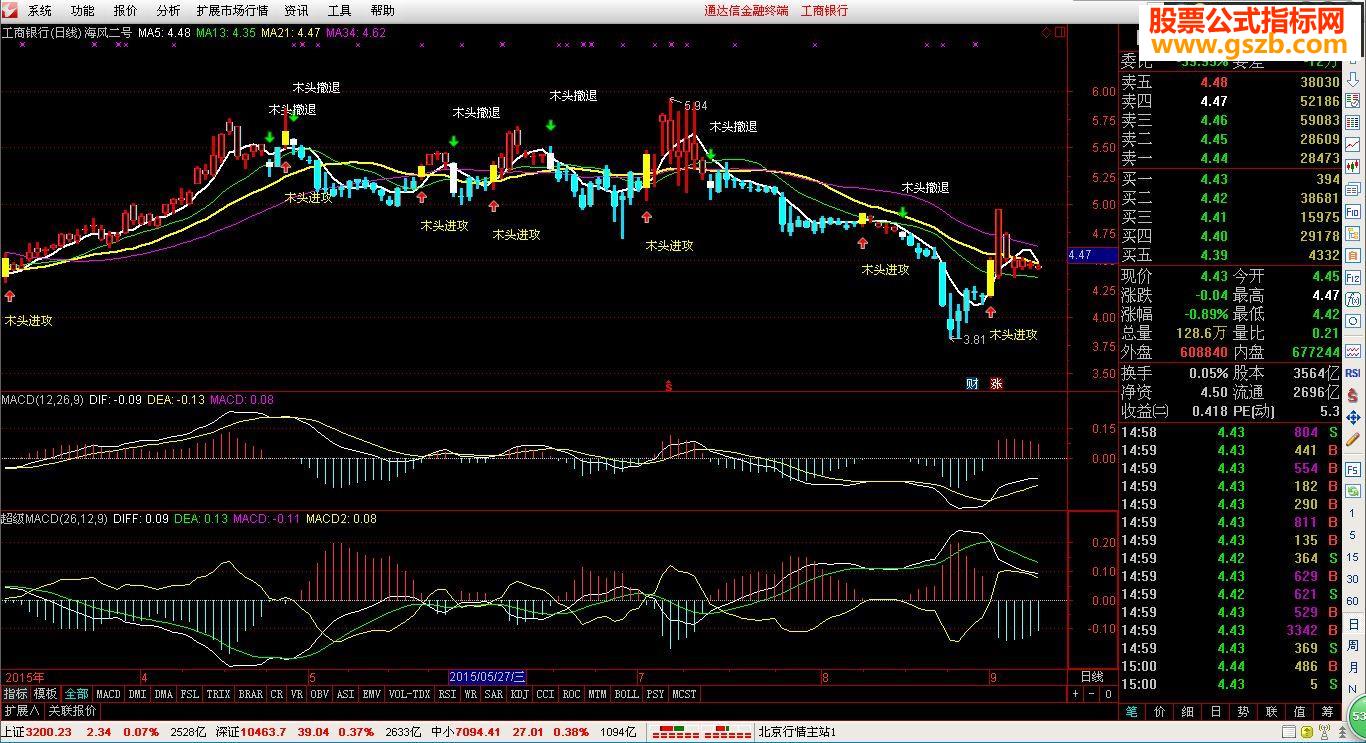This screenshot has width=1366, height=743.
Task: Click the 北京行情主站1 server label
Action: pyautogui.click(x=797, y=733)
